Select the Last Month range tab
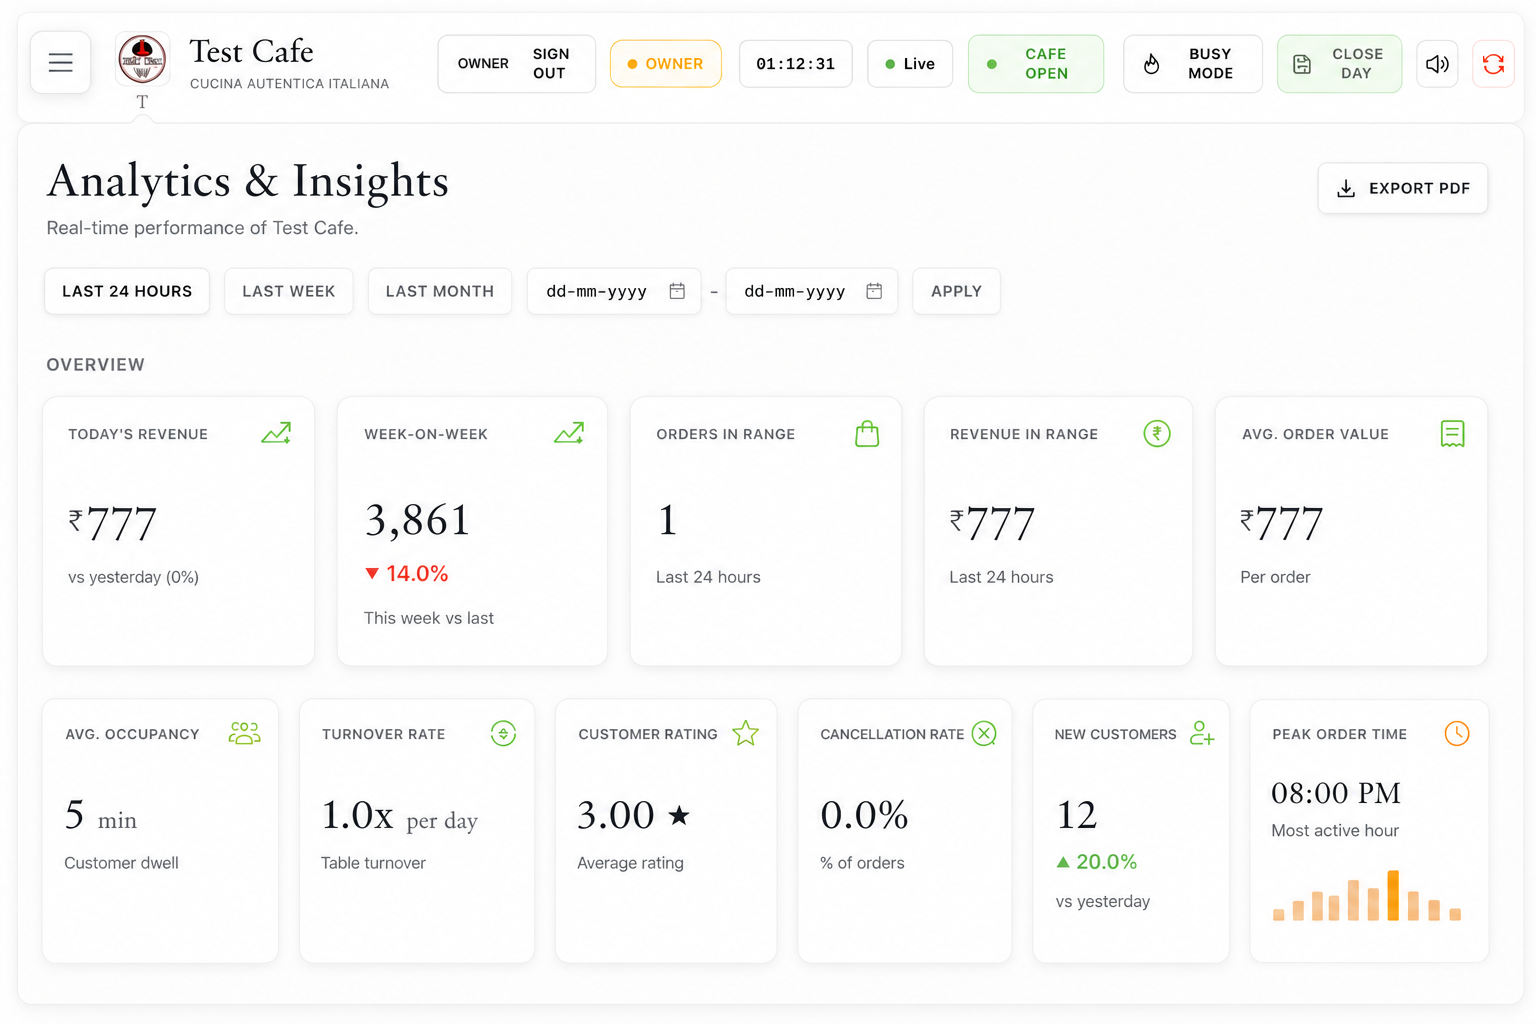Viewport: 1536px width, 1024px height. pos(440,291)
